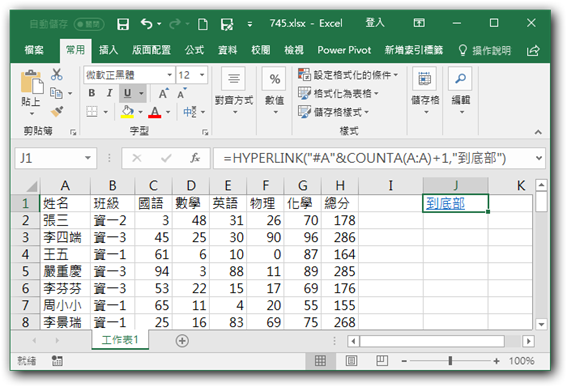
Task: Click the 到底部 hyperlink in cell J1
Action: pos(445,204)
